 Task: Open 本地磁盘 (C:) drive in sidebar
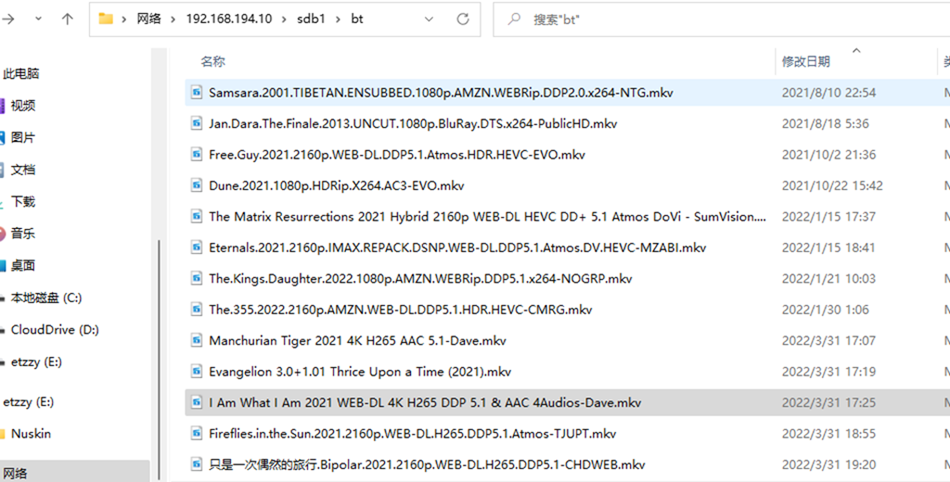[45, 297]
